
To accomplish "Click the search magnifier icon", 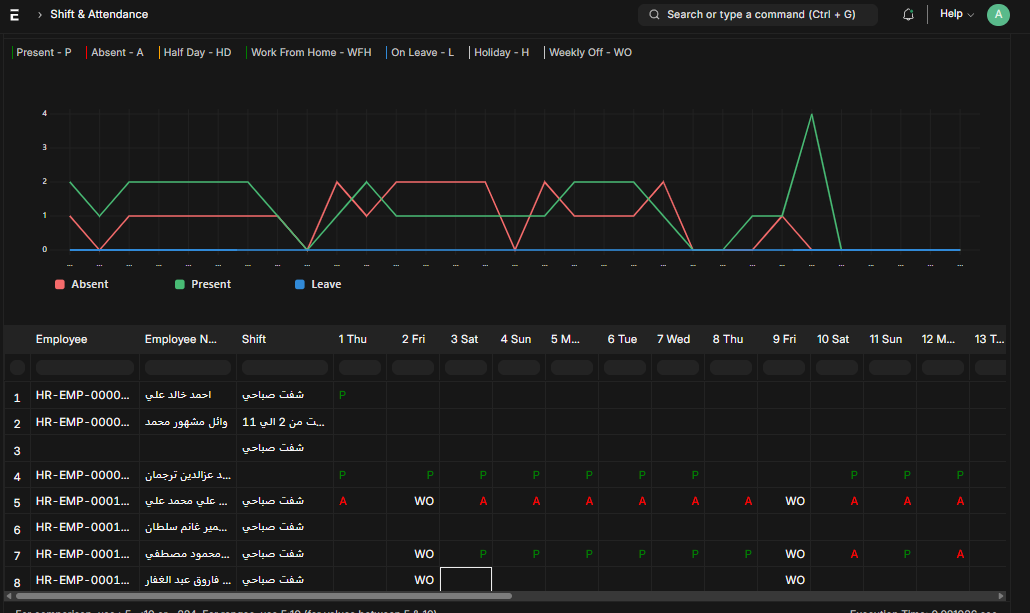I will 654,15.
